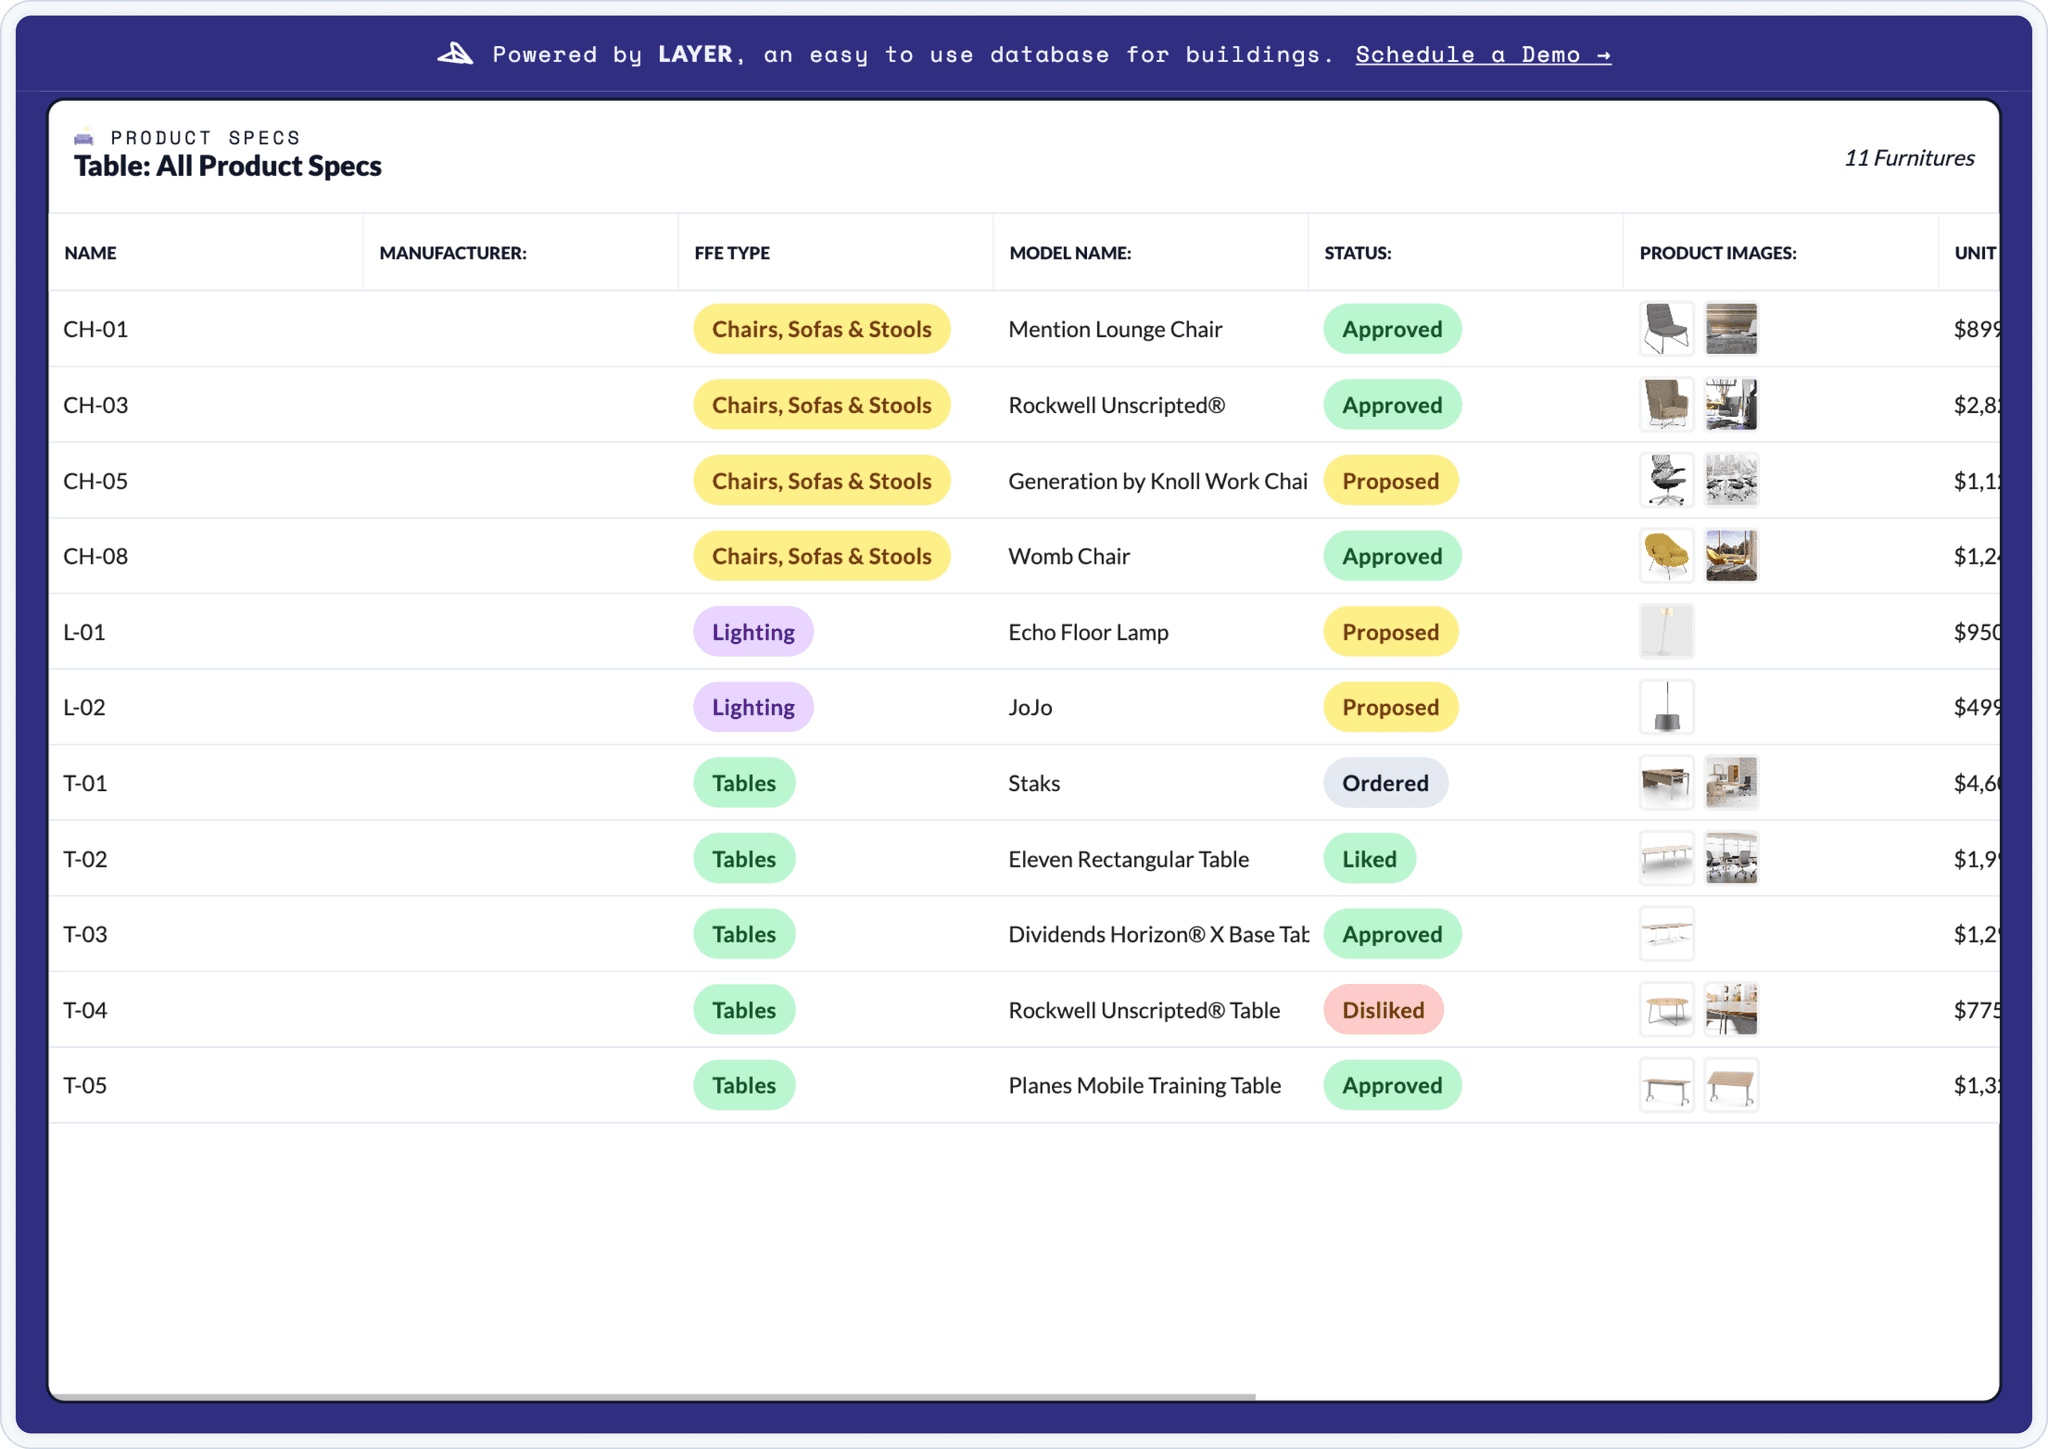Open the yellow Womb Chair image
The width and height of the screenshot is (2048, 1449).
tap(1667, 555)
